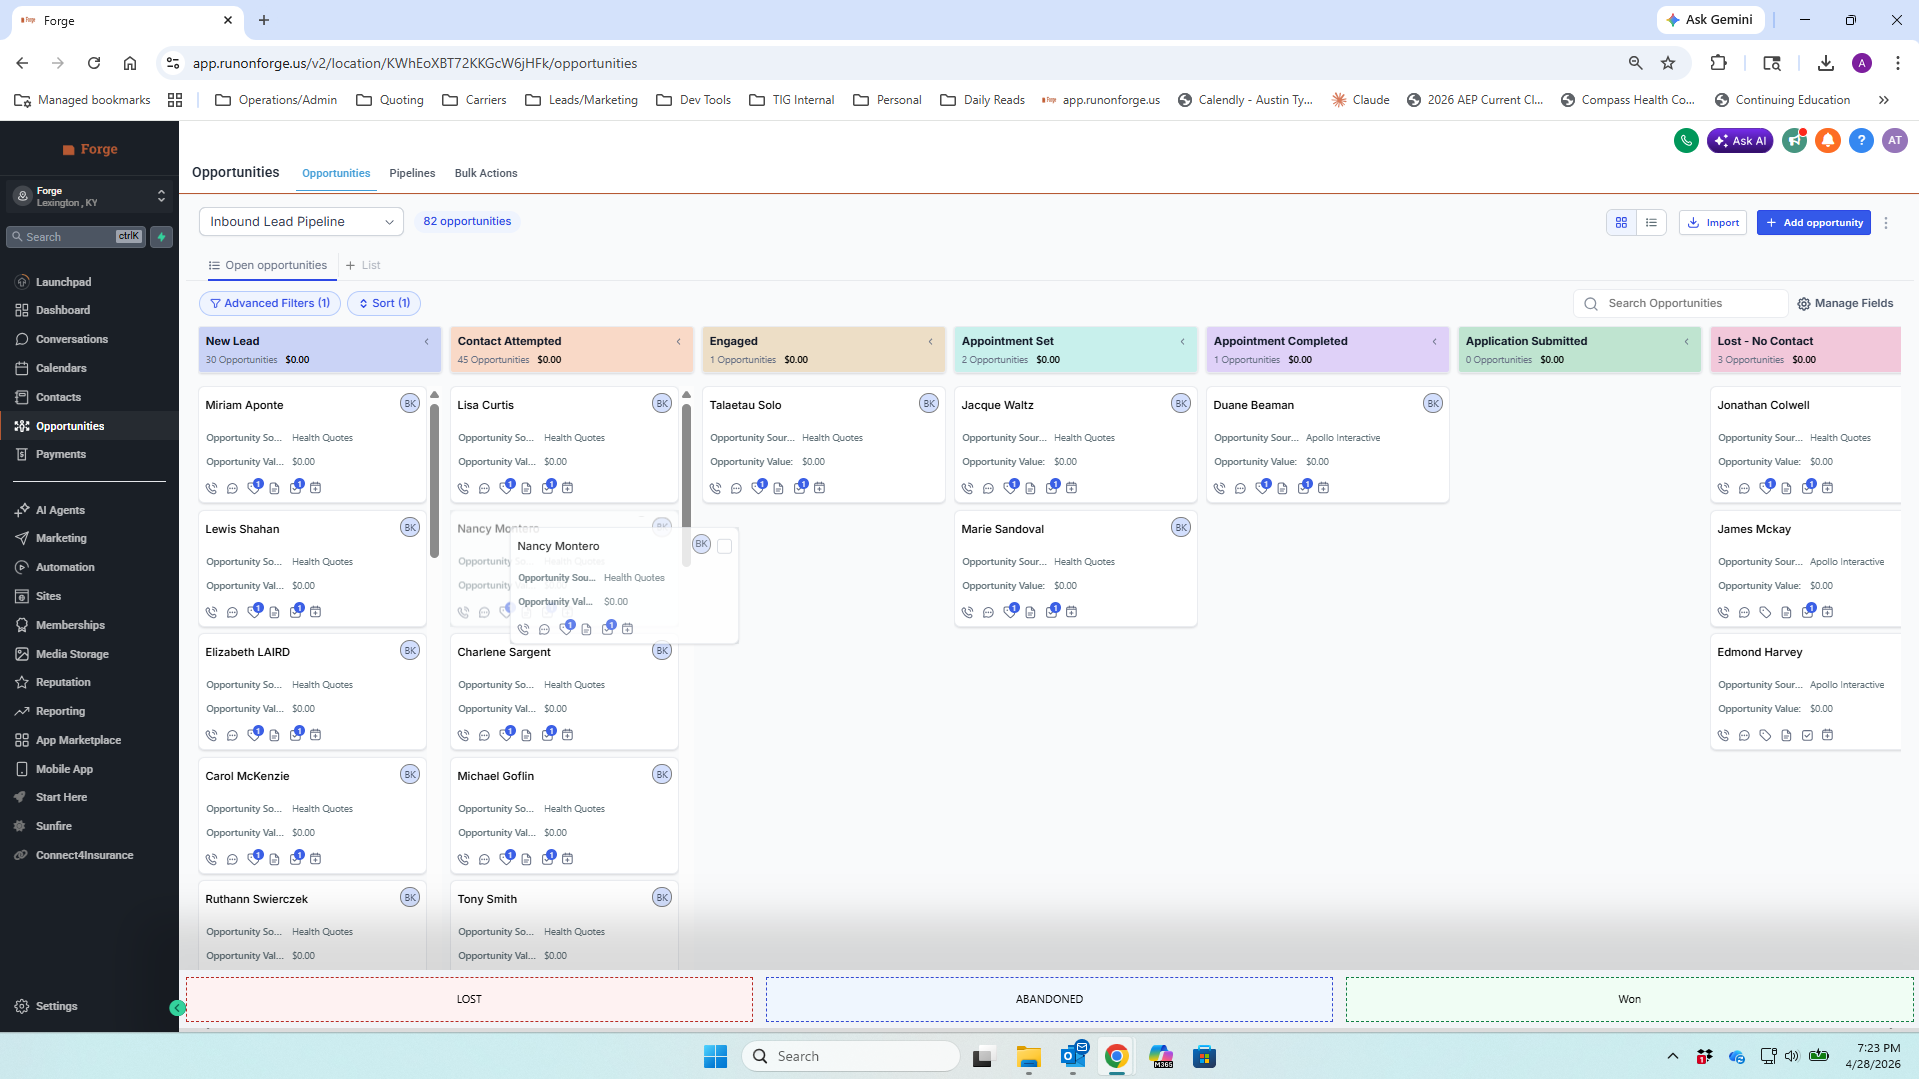Screen dimensions: 1919x1079
Task: Click the Add opportunity button
Action: click(x=1814, y=223)
